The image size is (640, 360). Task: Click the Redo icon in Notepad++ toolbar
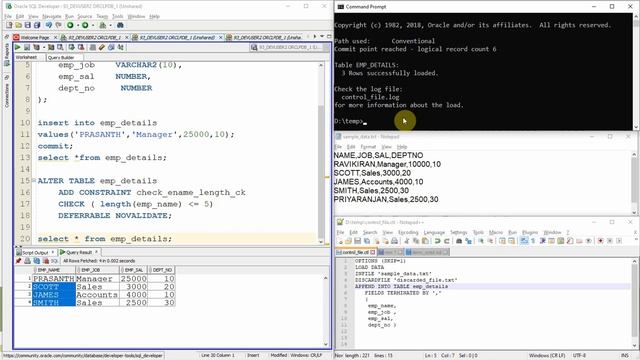click(x=447, y=241)
